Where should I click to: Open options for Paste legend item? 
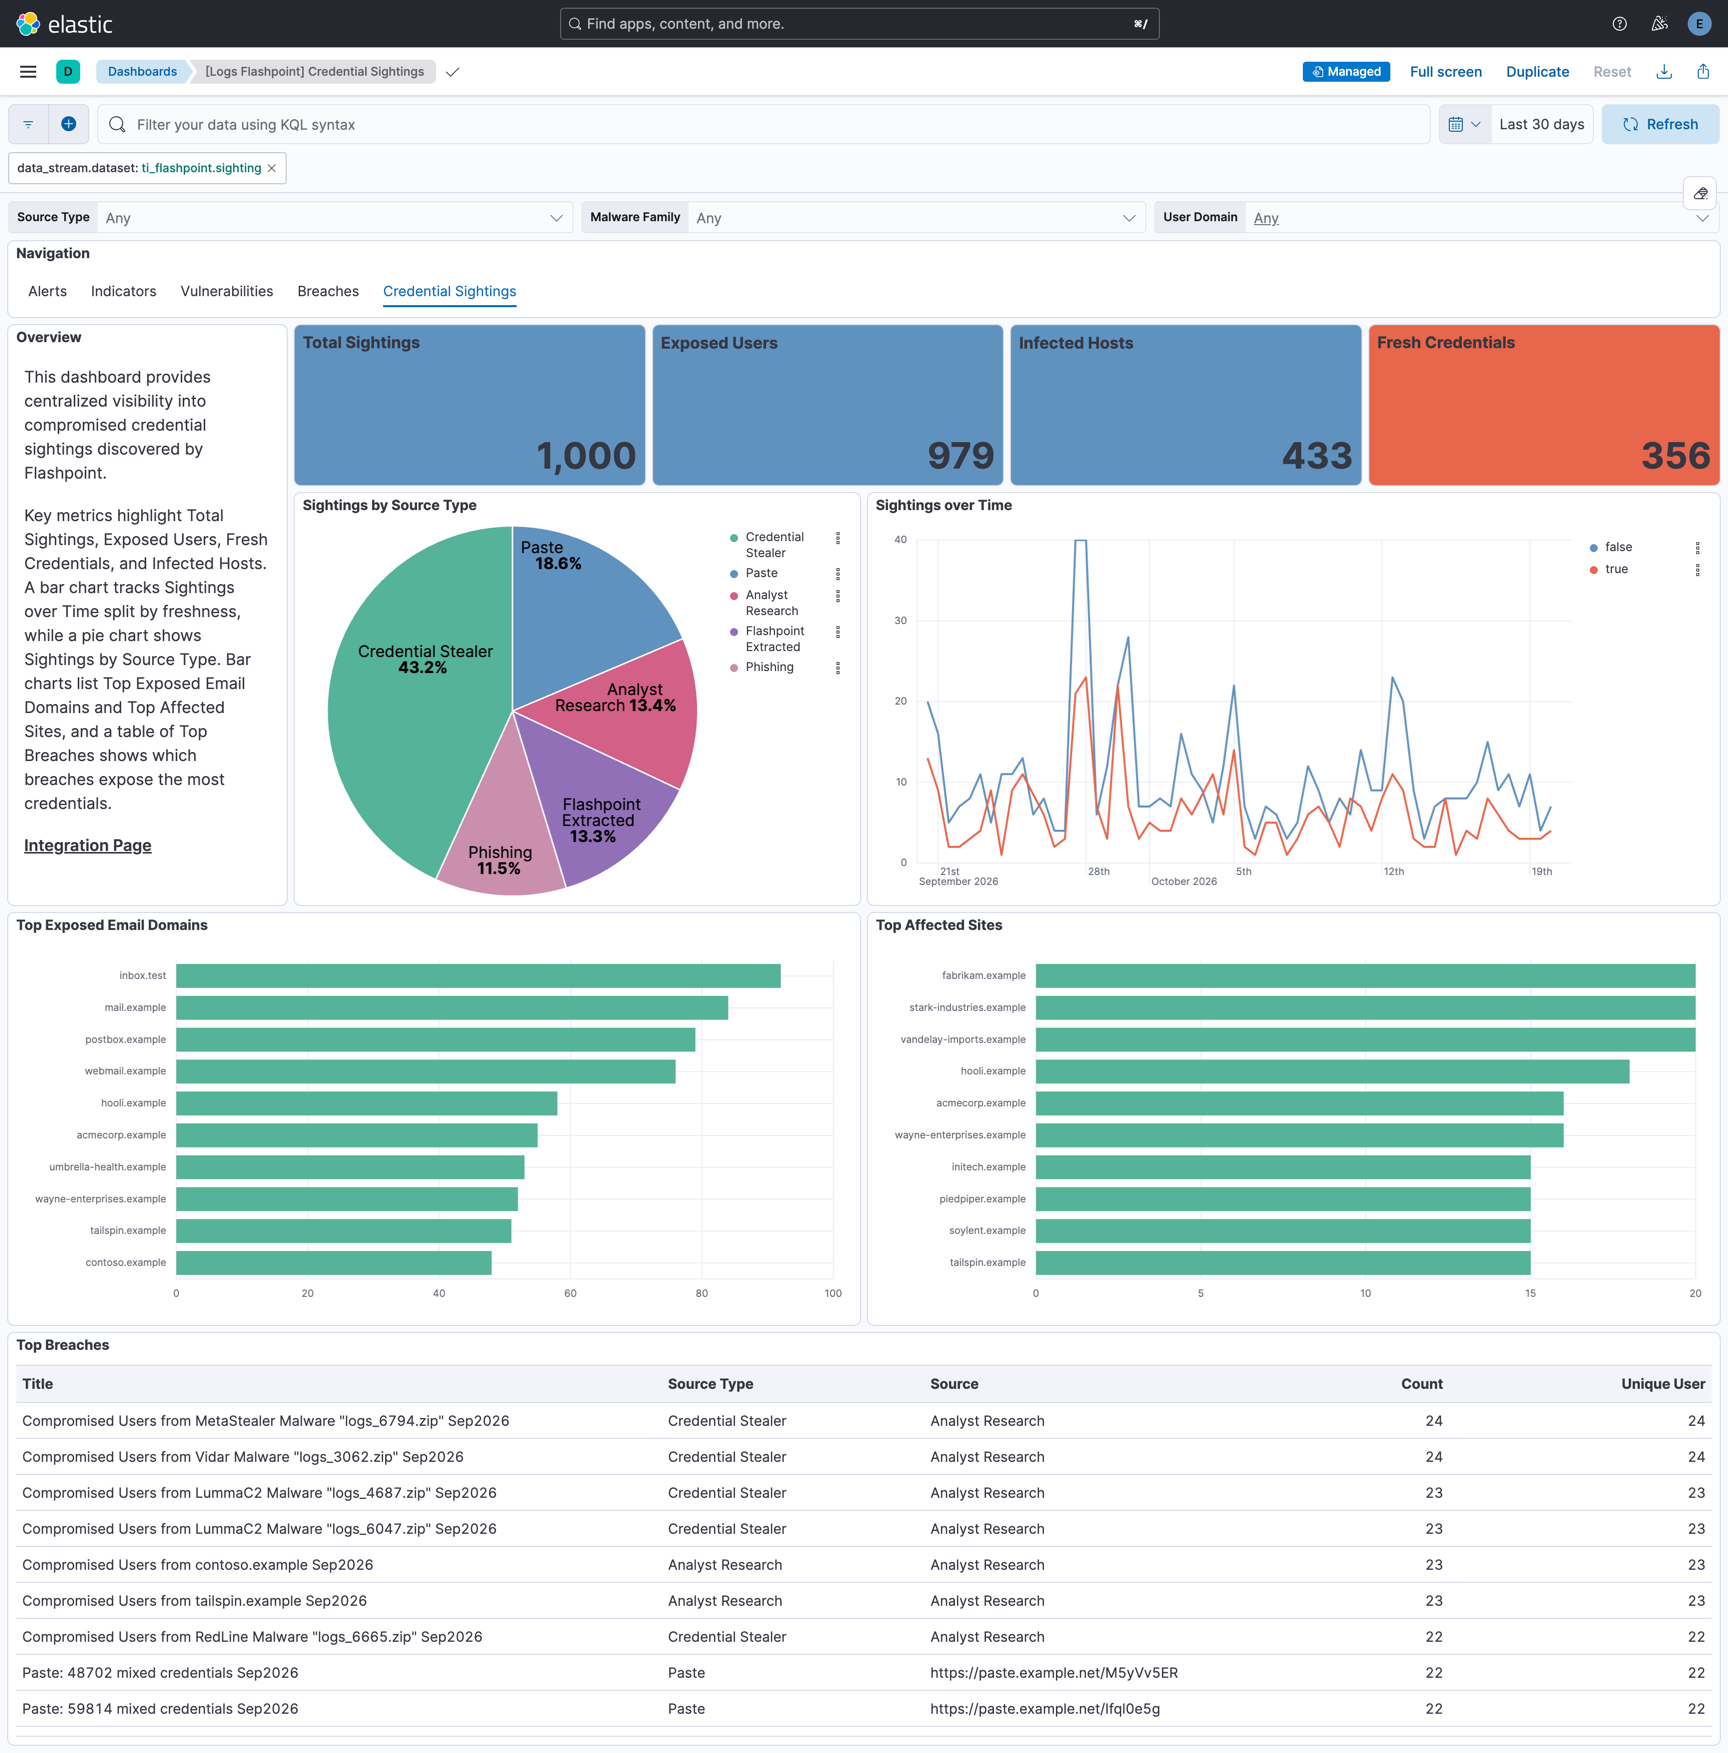[x=838, y=574]
